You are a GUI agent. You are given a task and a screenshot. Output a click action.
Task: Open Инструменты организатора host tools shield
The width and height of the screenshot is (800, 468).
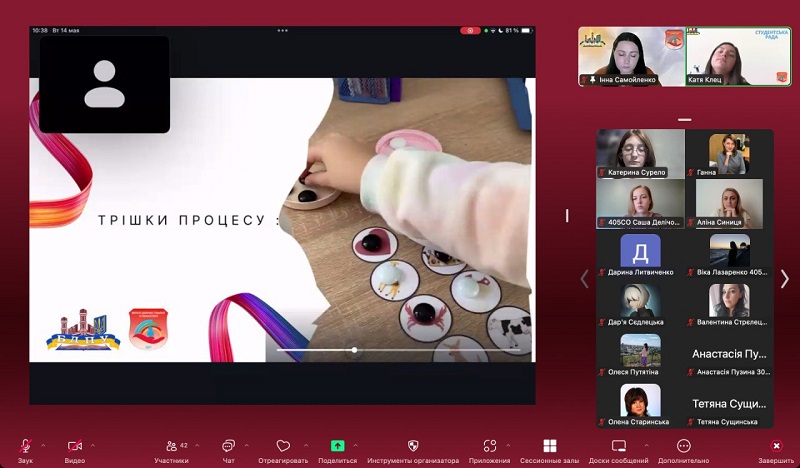click(x=413, y=446)
